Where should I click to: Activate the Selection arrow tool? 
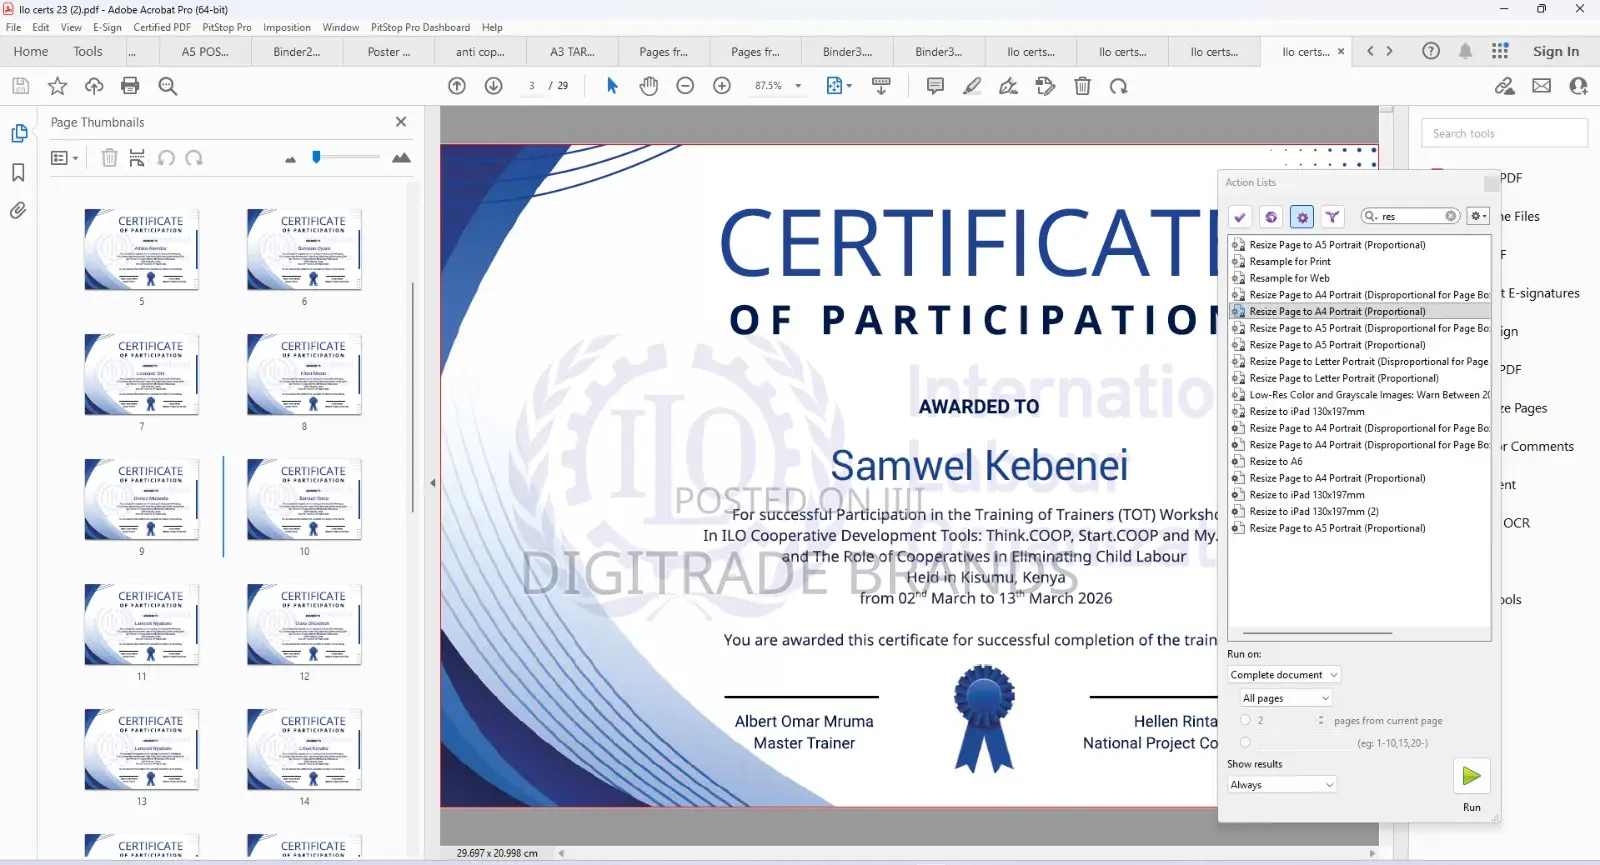612,86
